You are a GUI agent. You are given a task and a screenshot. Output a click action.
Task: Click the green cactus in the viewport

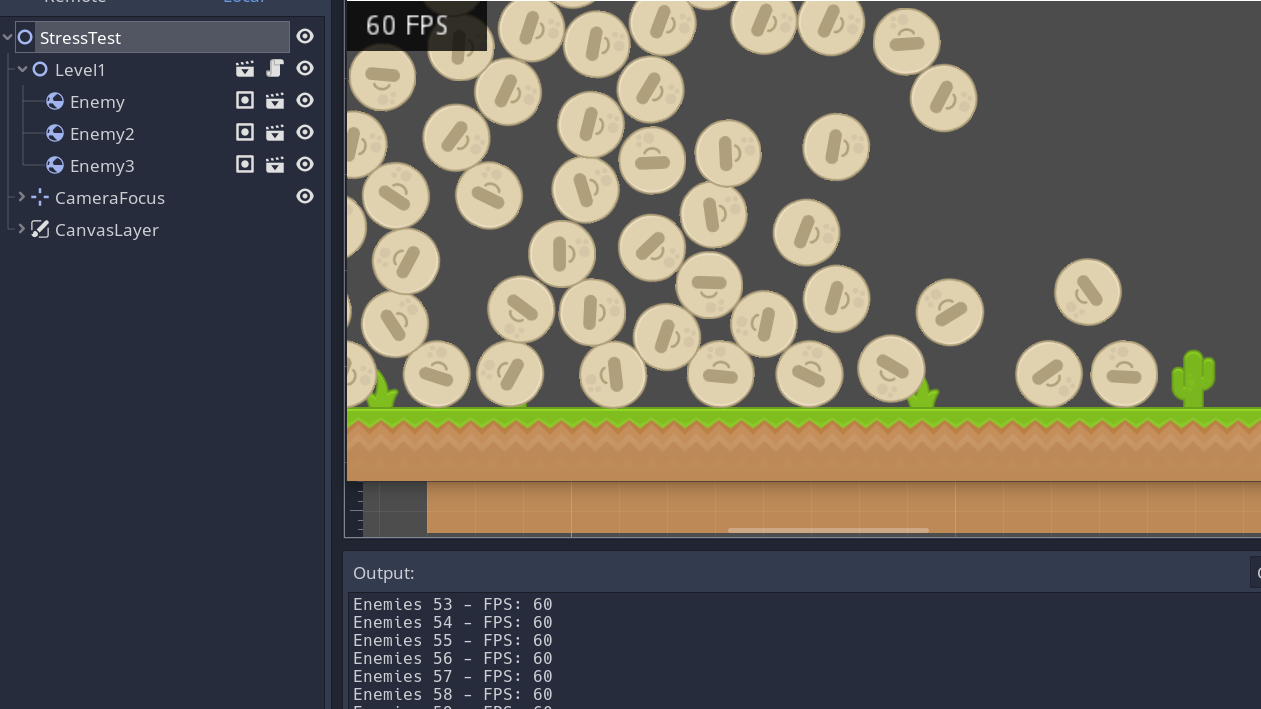pos(1193,379)
